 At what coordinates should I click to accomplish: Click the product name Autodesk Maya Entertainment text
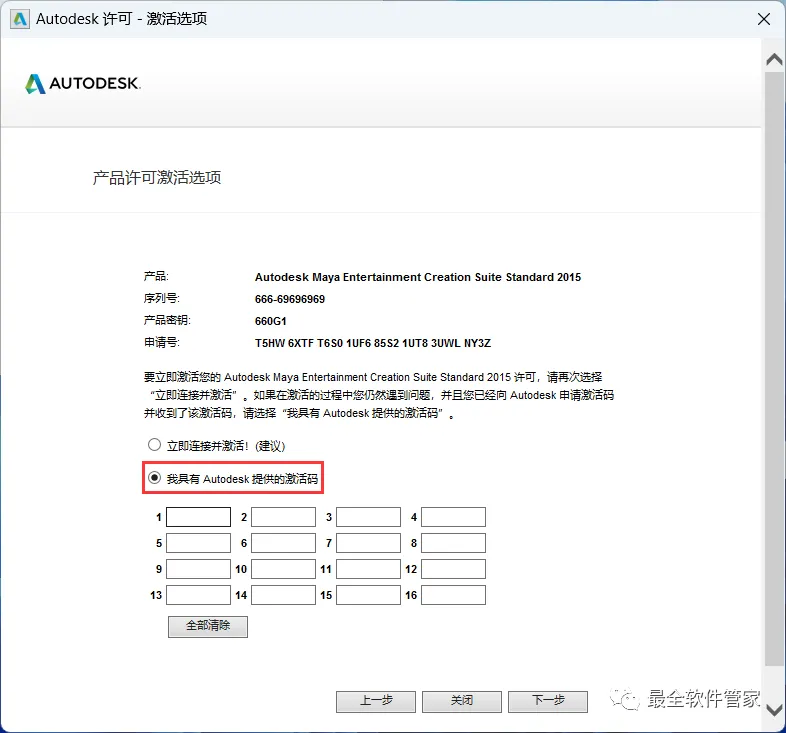tap(418, 277)
